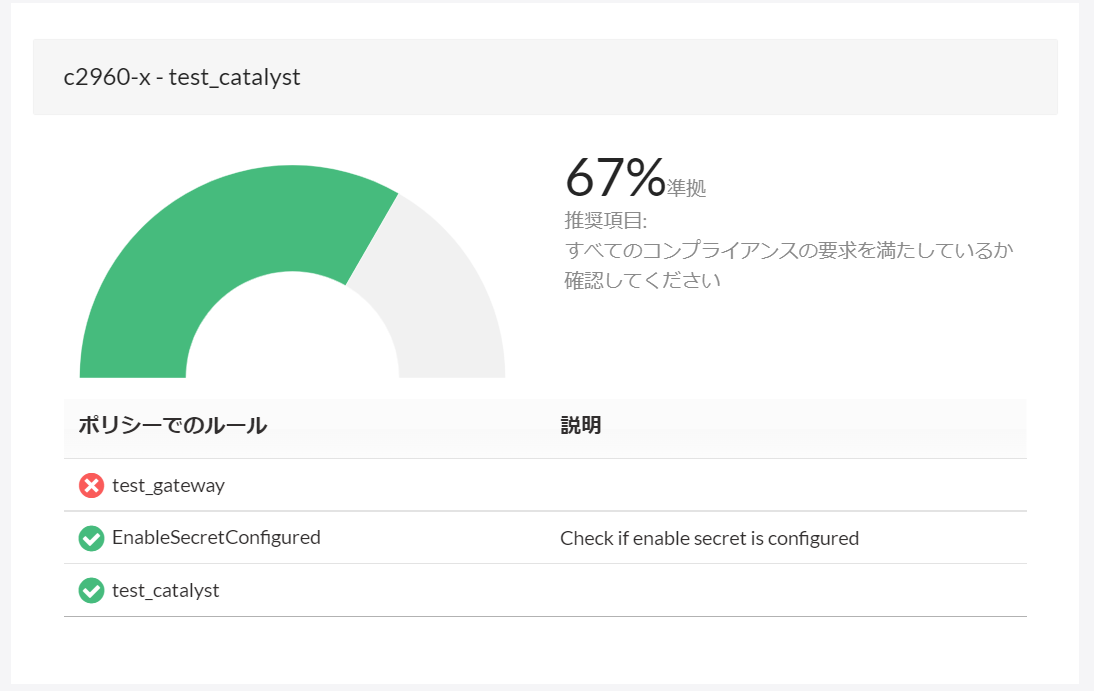Click the 確認してください line of recommendation
The image size is (1094, 691).
coord(642,281)
